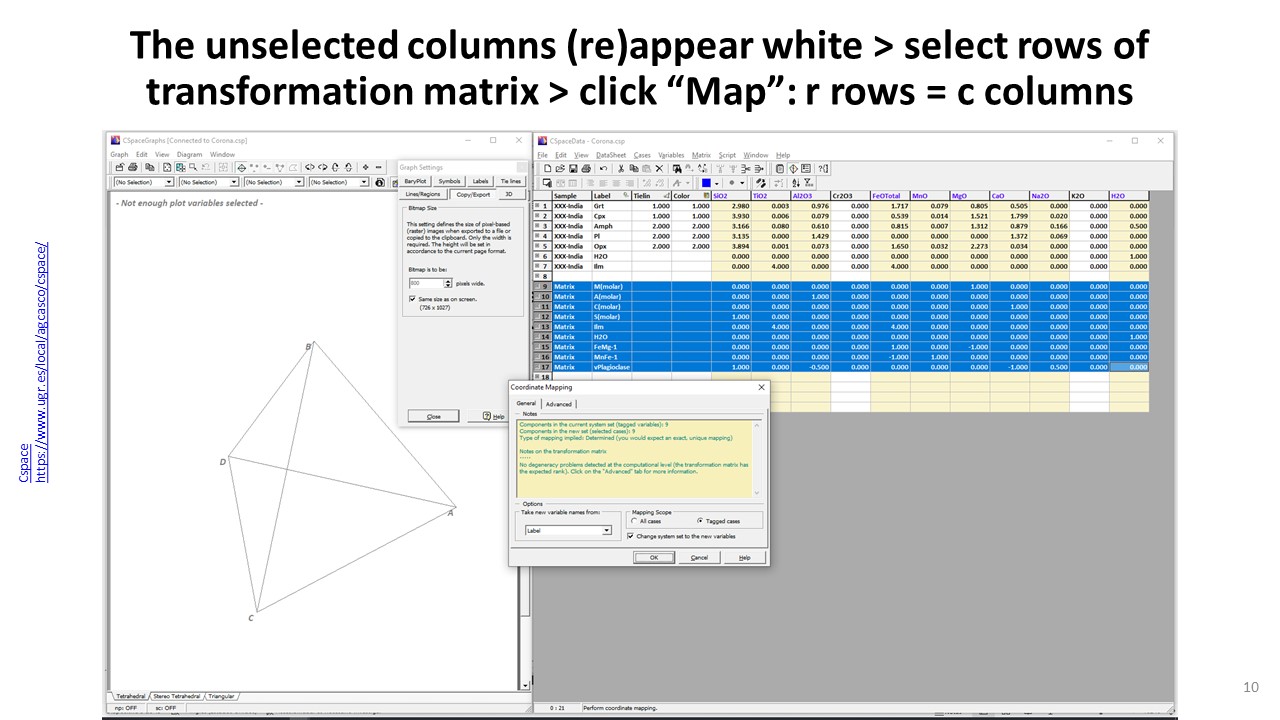Toggle Change system set to new variables
The width and height of the screenshot is (1280, 720).
[x=630, y=536]
